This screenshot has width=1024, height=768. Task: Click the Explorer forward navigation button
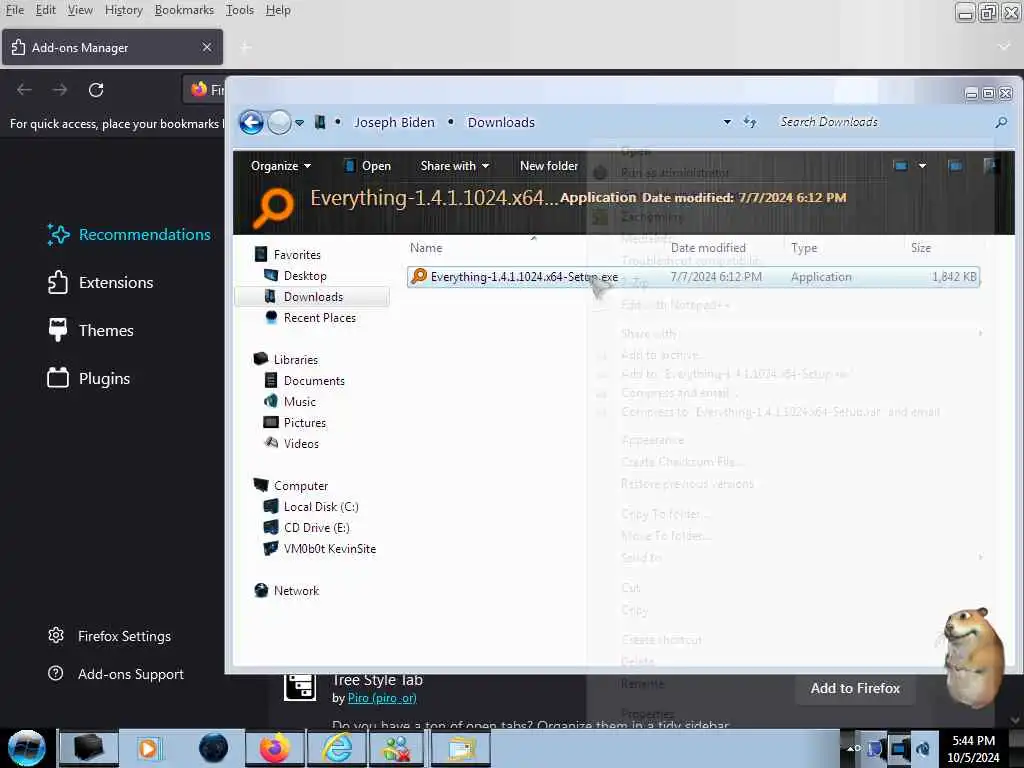click(x=280, y=122)
